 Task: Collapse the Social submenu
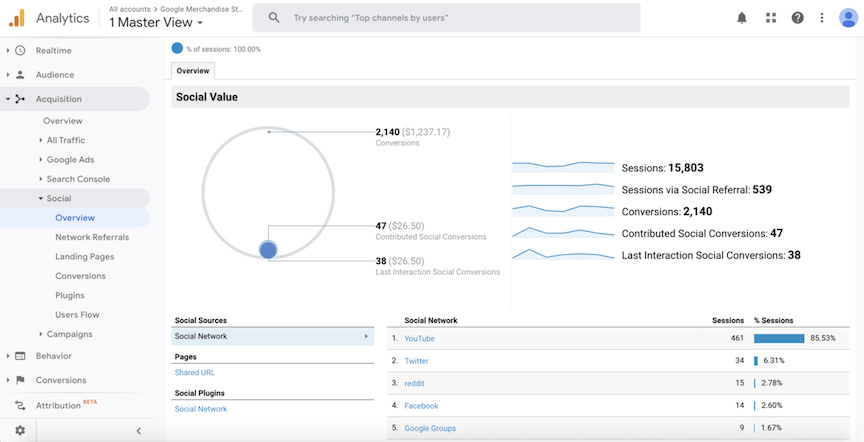(41, 198)
